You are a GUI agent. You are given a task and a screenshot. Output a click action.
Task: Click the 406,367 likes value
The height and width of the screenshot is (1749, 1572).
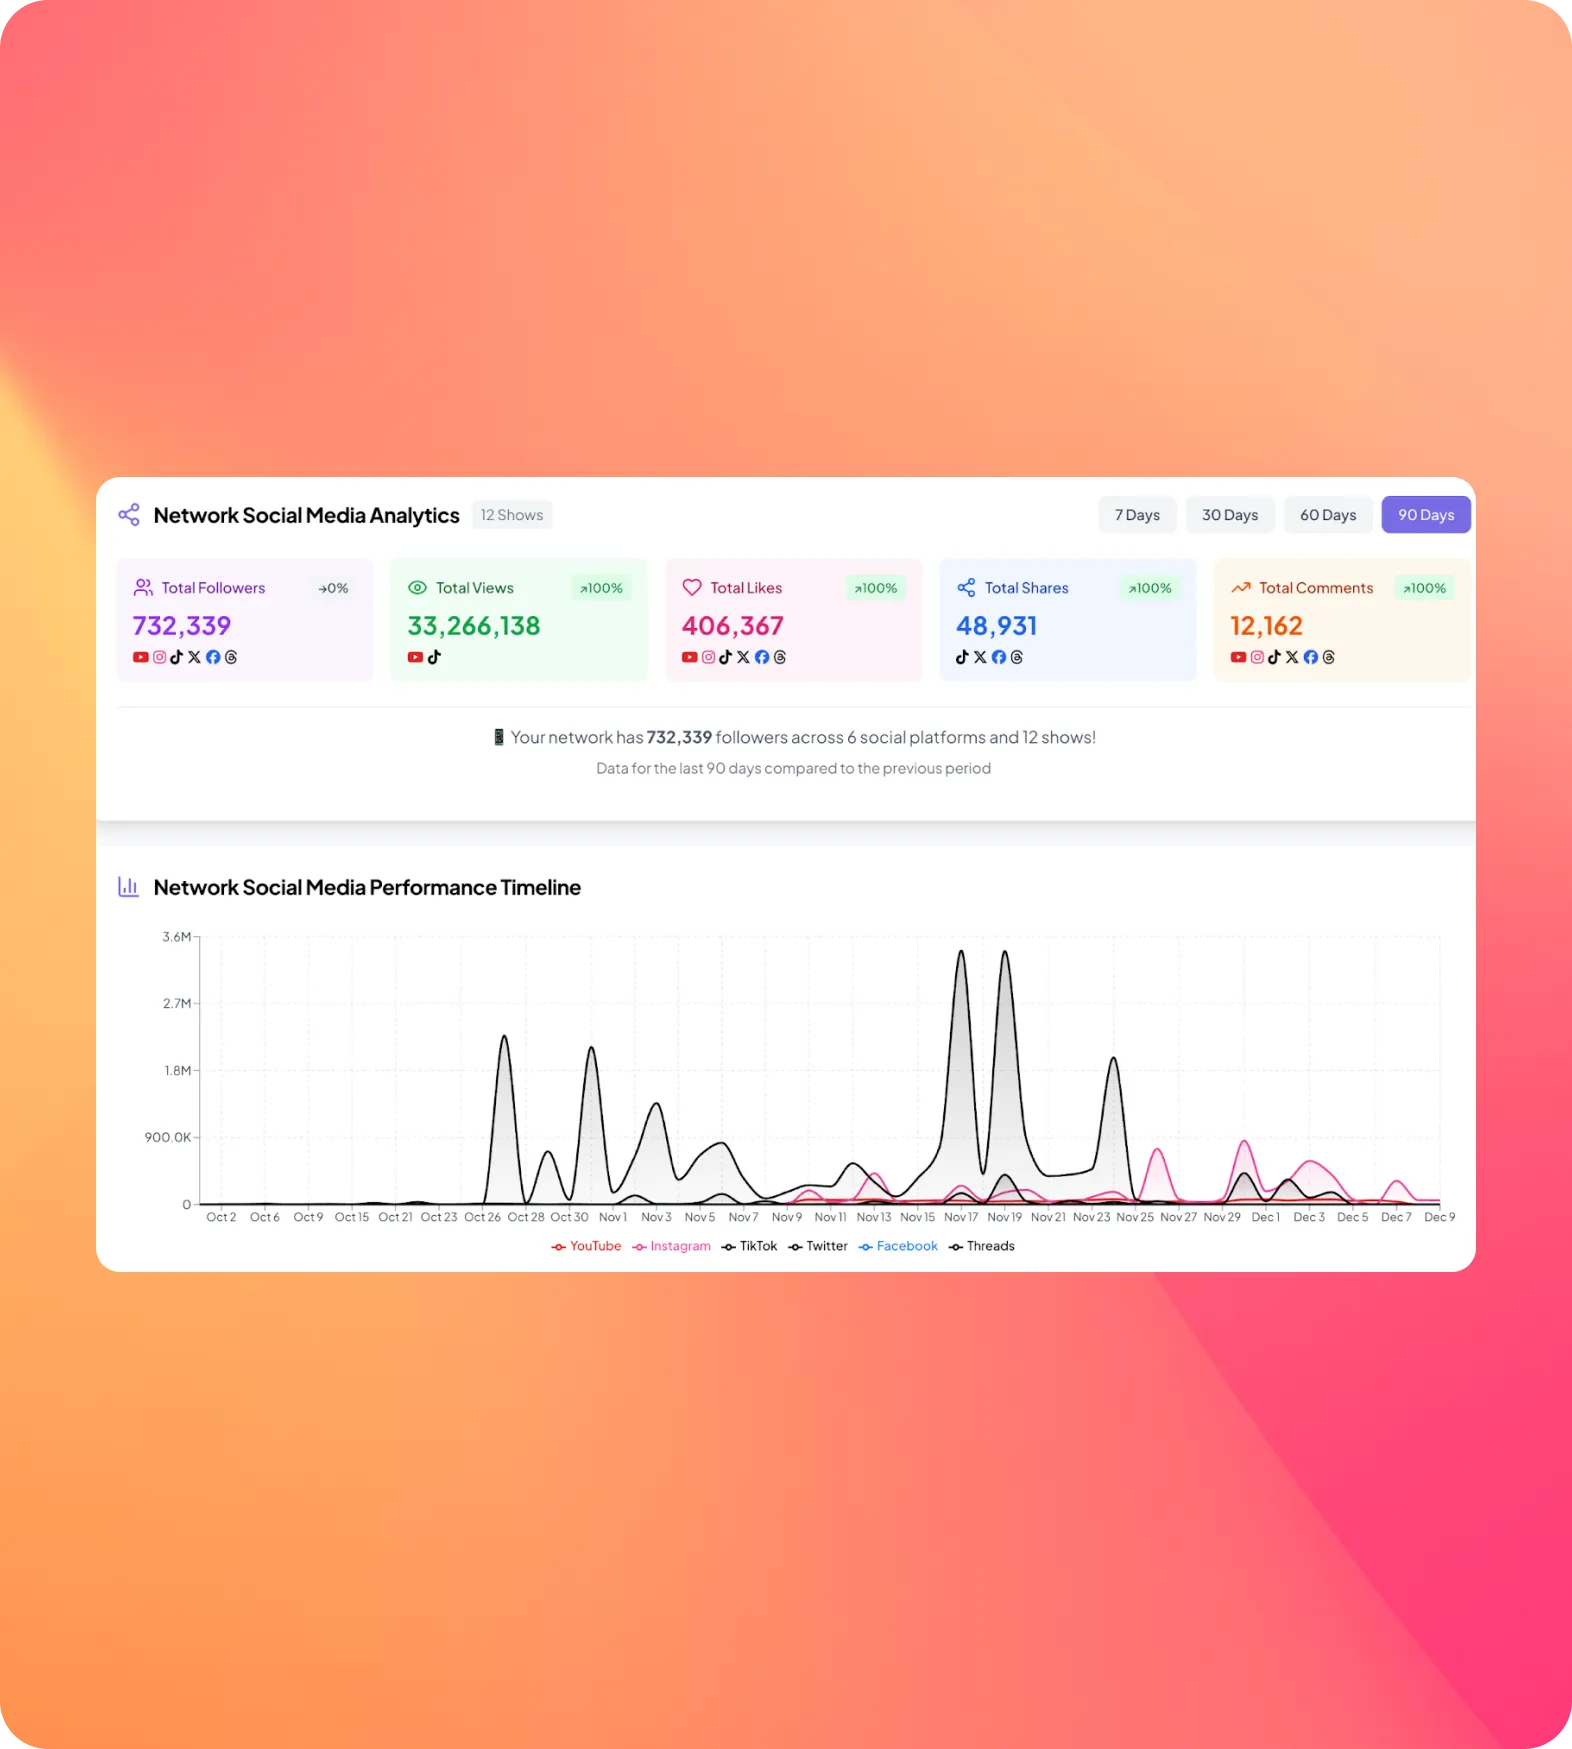pyautogui.click(x=733, y=626)
